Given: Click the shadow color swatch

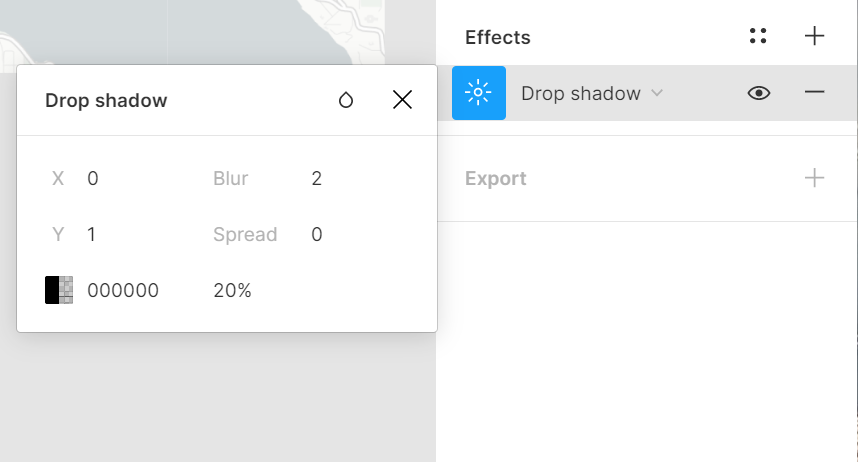Looking at the screenshot, I should pos(59,290).
